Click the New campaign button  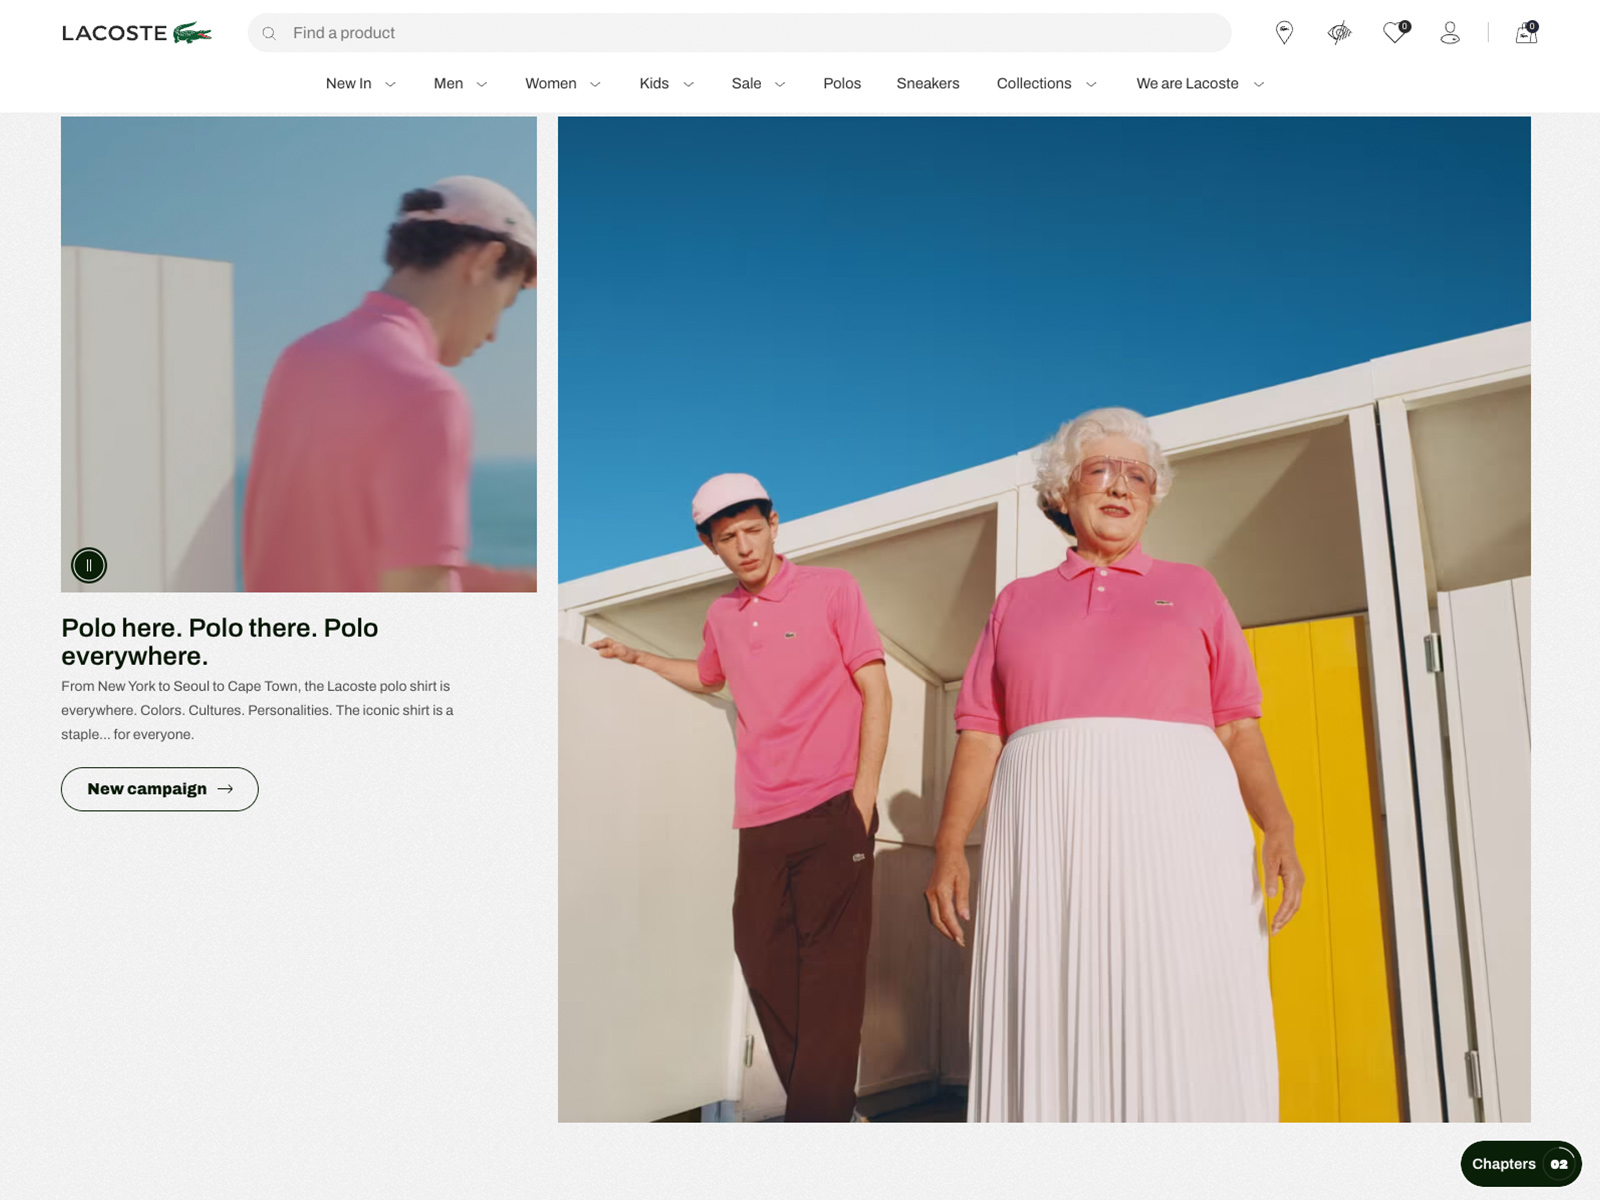pyautogui.click(x=160, y=789)
